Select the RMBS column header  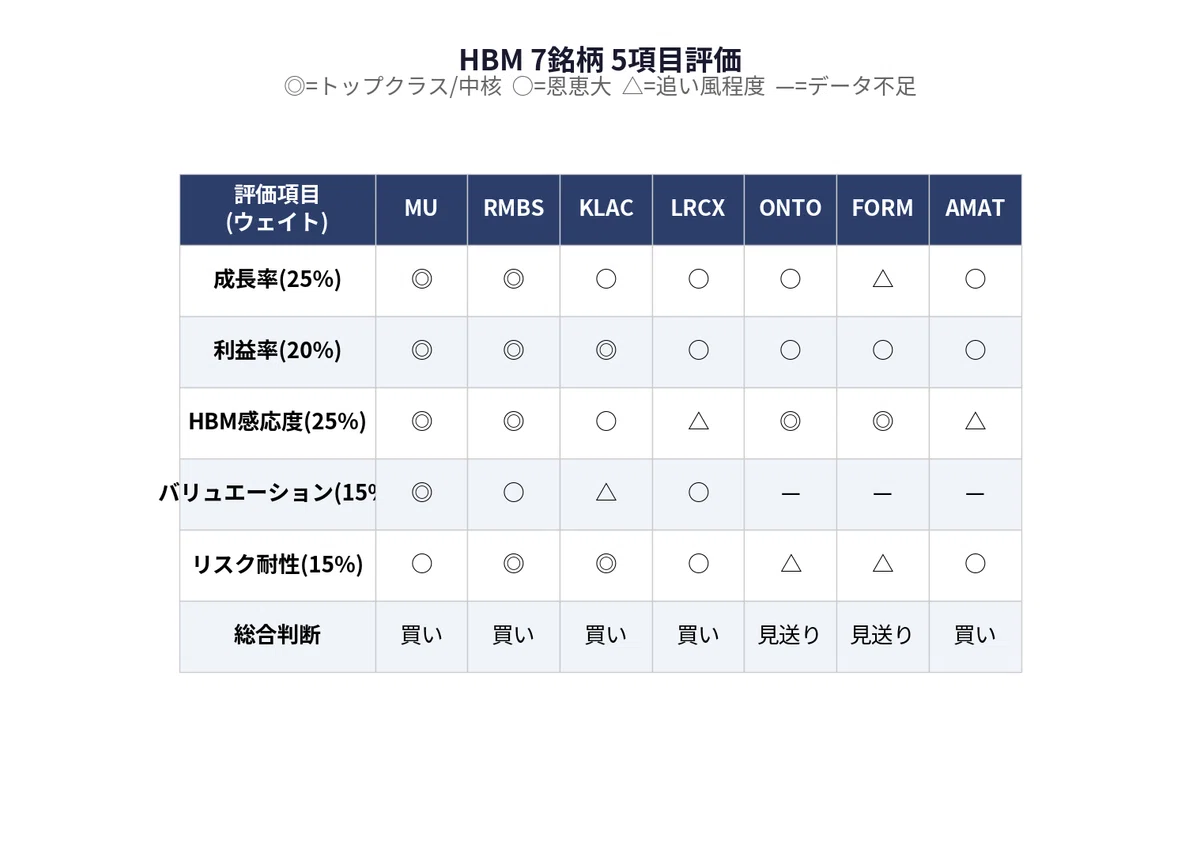[513, 209]
